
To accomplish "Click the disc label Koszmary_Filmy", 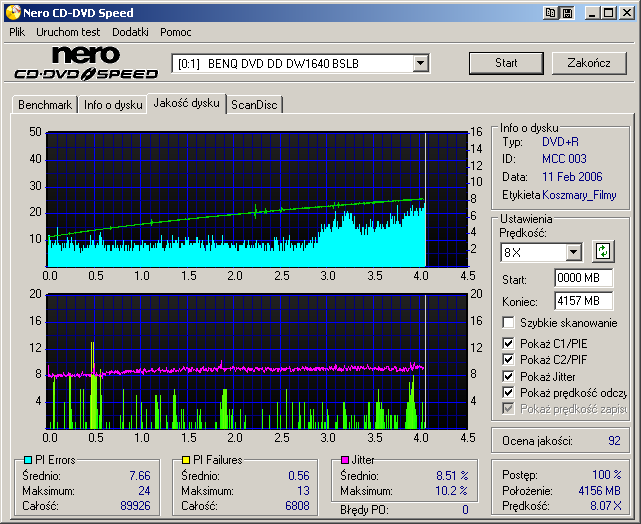I will (579, 195).
